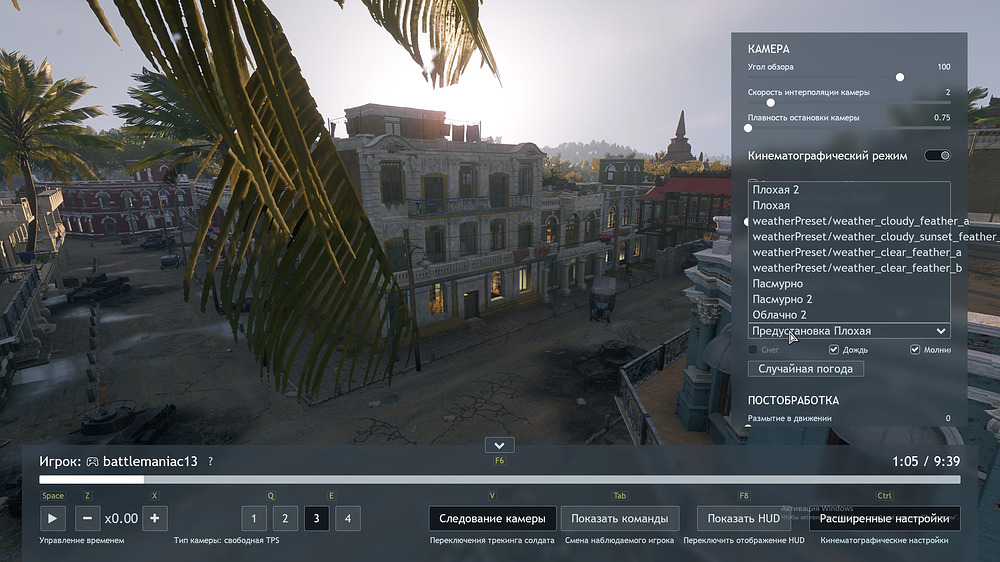Select camera type 2

(285, 519)
